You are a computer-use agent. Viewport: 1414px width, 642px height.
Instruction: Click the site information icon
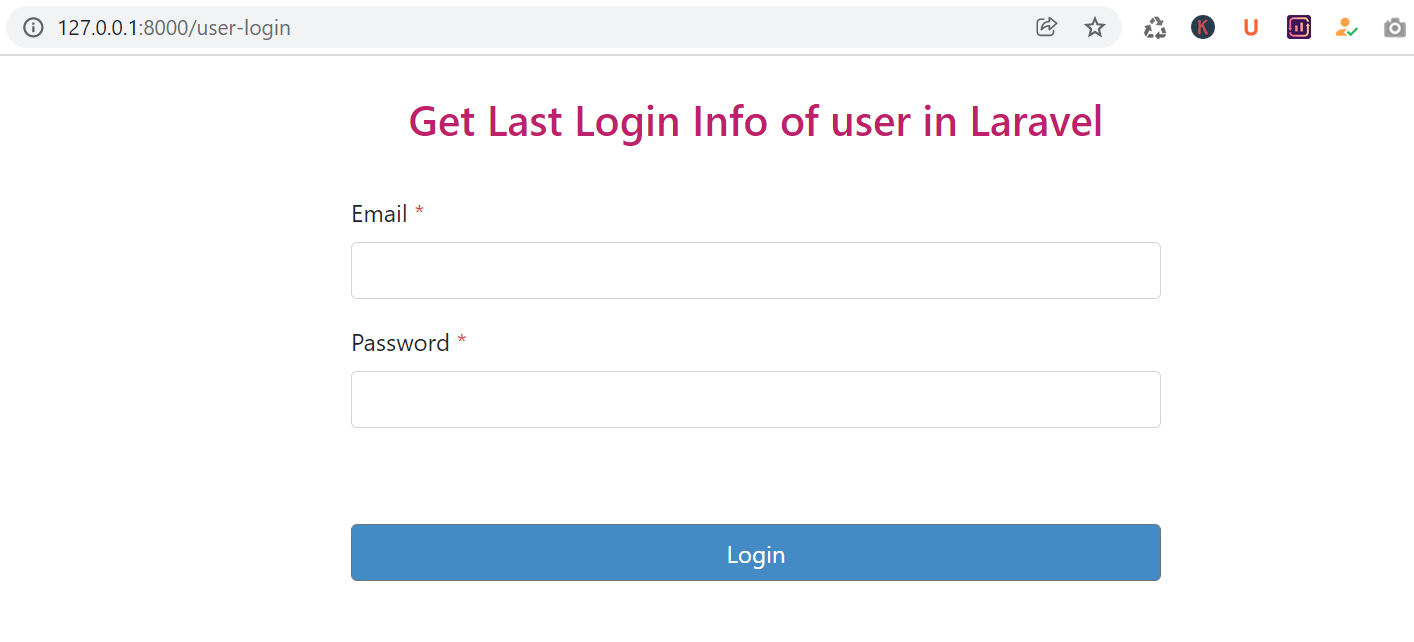click(33, 27)
